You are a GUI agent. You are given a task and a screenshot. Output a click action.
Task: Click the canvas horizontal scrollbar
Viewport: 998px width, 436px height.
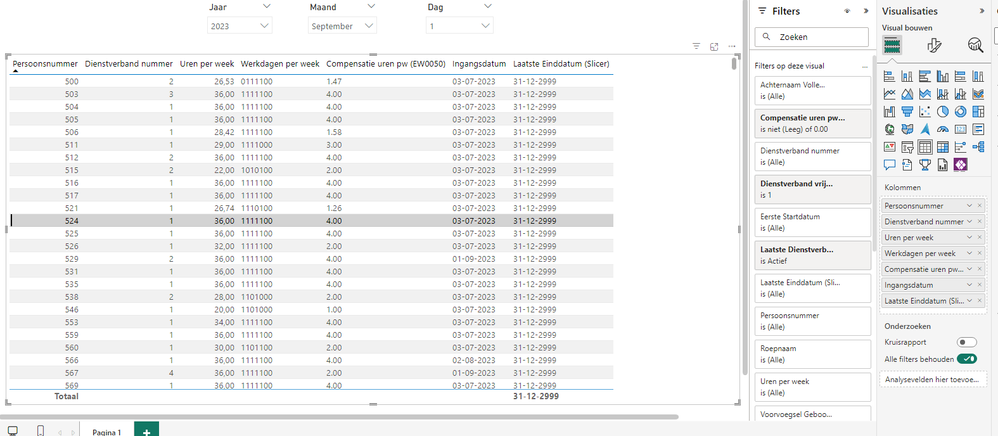coord(341,417)
